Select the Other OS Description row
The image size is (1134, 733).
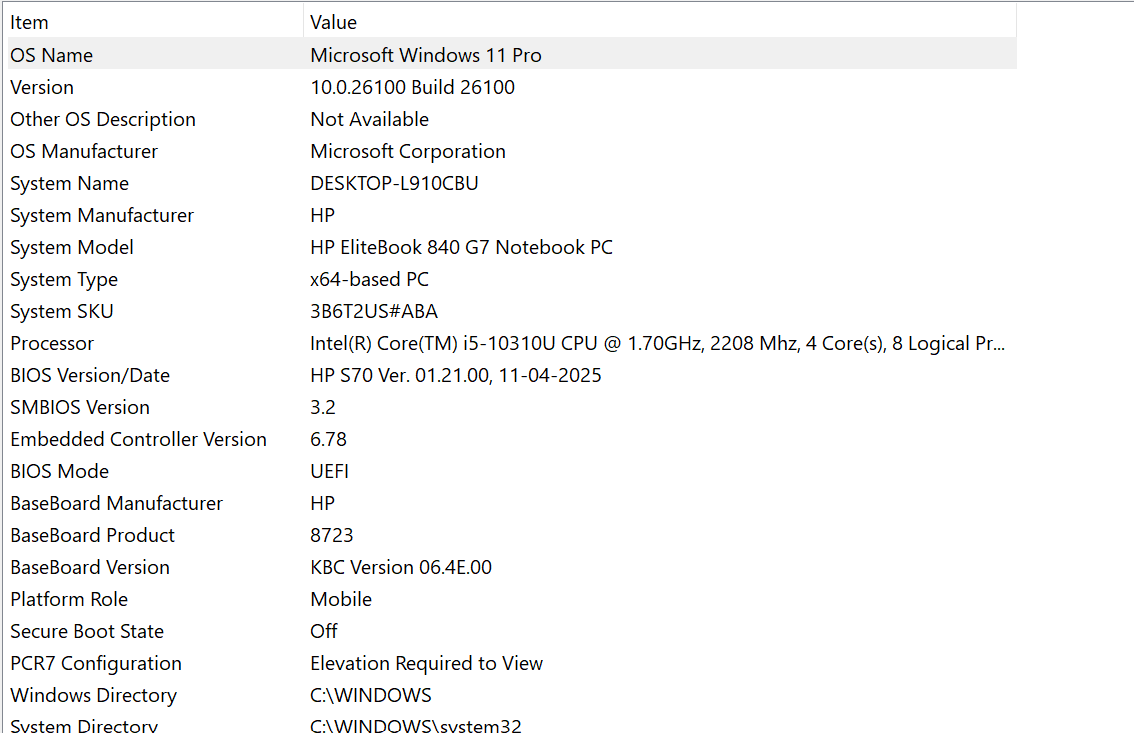(512, 119)
